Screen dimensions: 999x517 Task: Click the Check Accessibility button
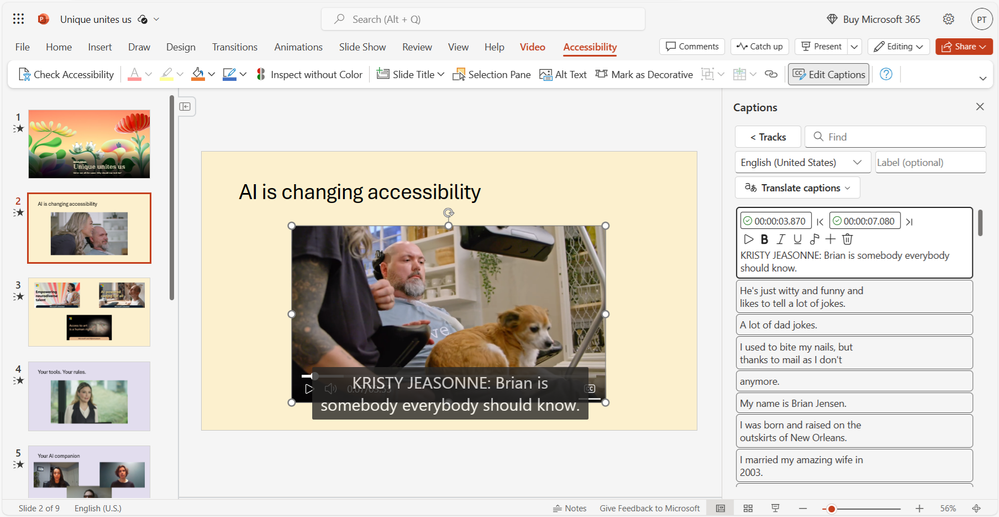[66, 75]
